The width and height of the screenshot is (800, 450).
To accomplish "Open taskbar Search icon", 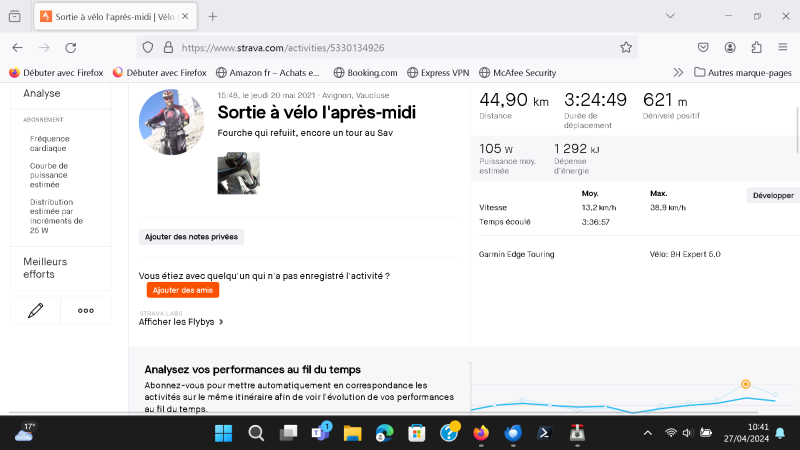I will (256, 433).
